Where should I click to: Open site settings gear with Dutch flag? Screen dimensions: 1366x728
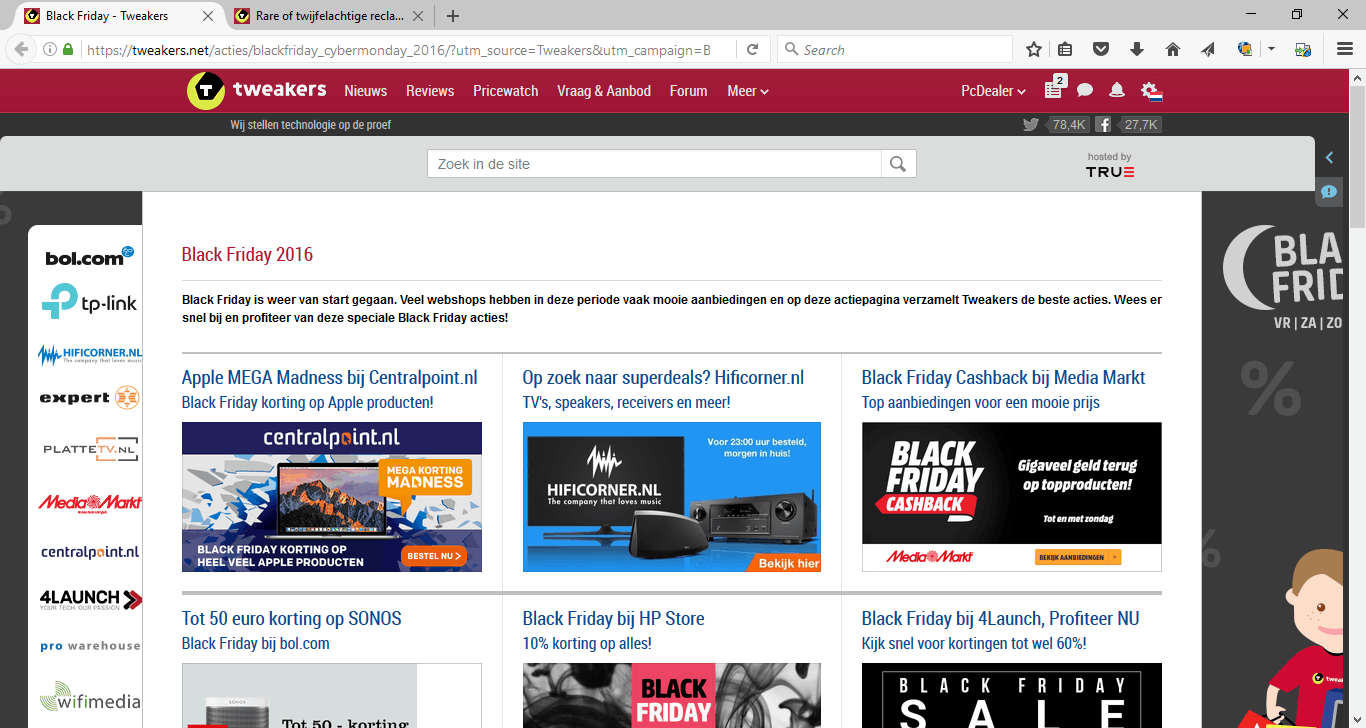click(x=1151, y=92)
